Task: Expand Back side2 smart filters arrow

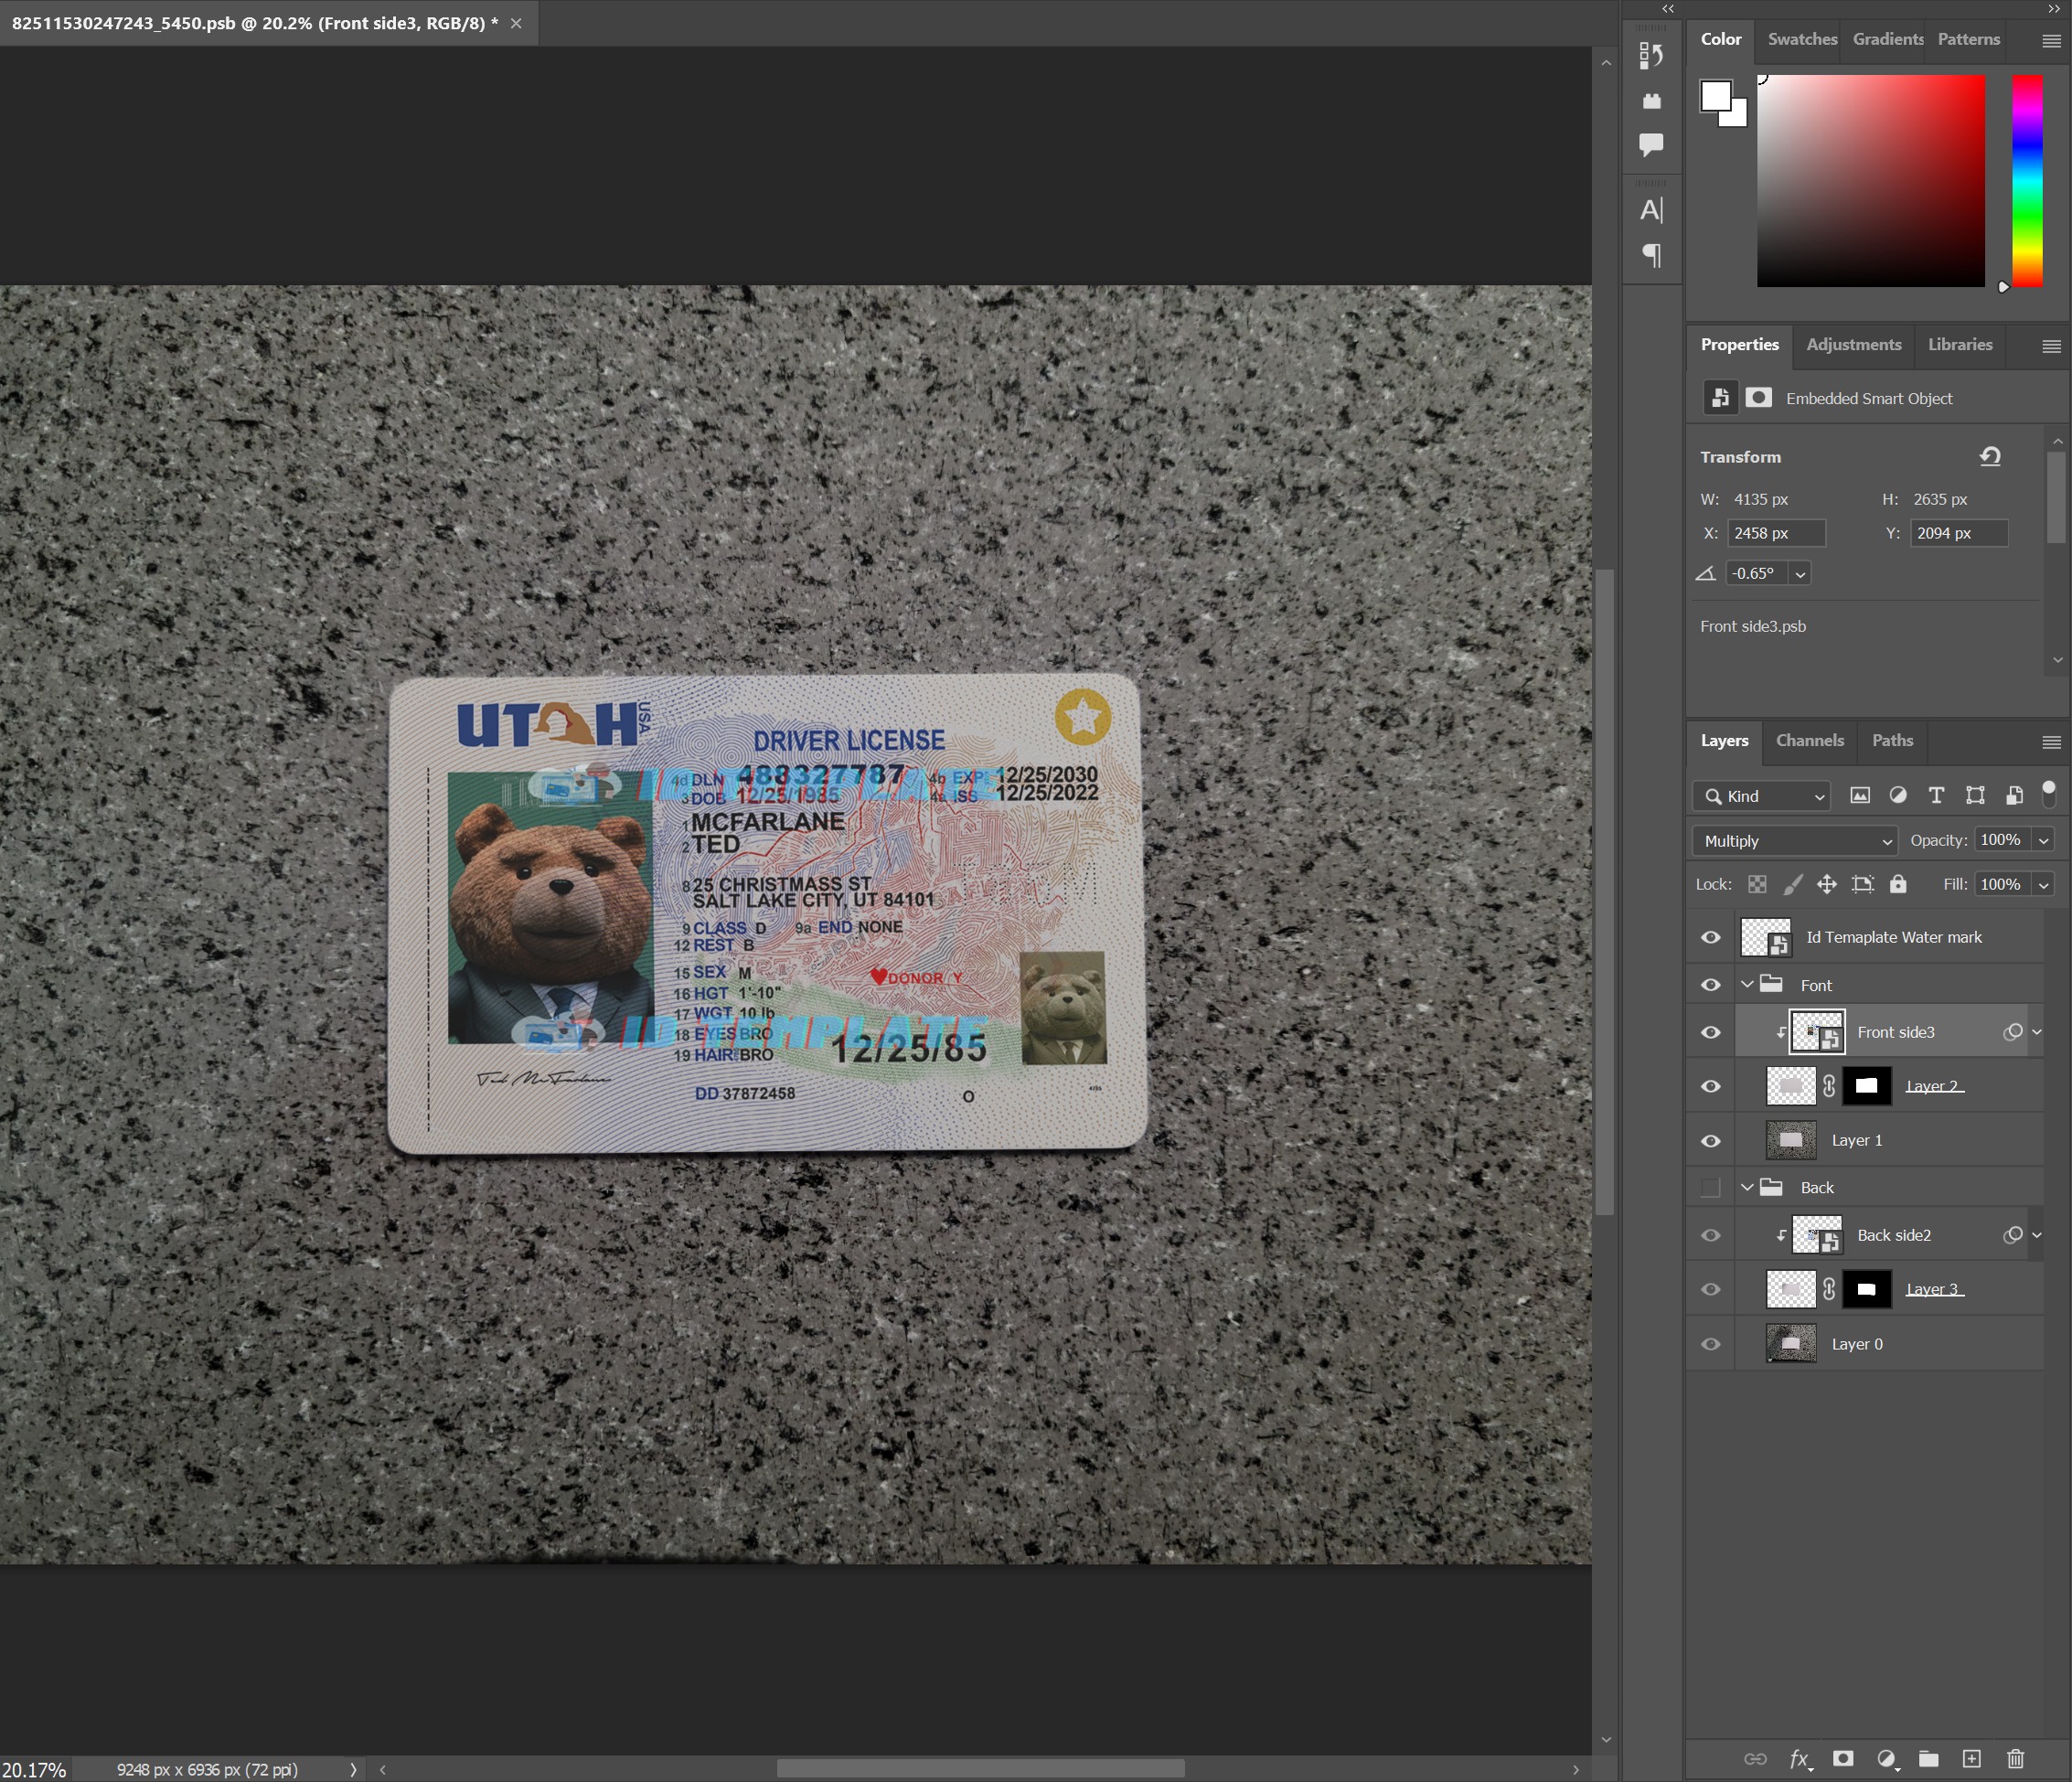Action: pos(2037,1235)
